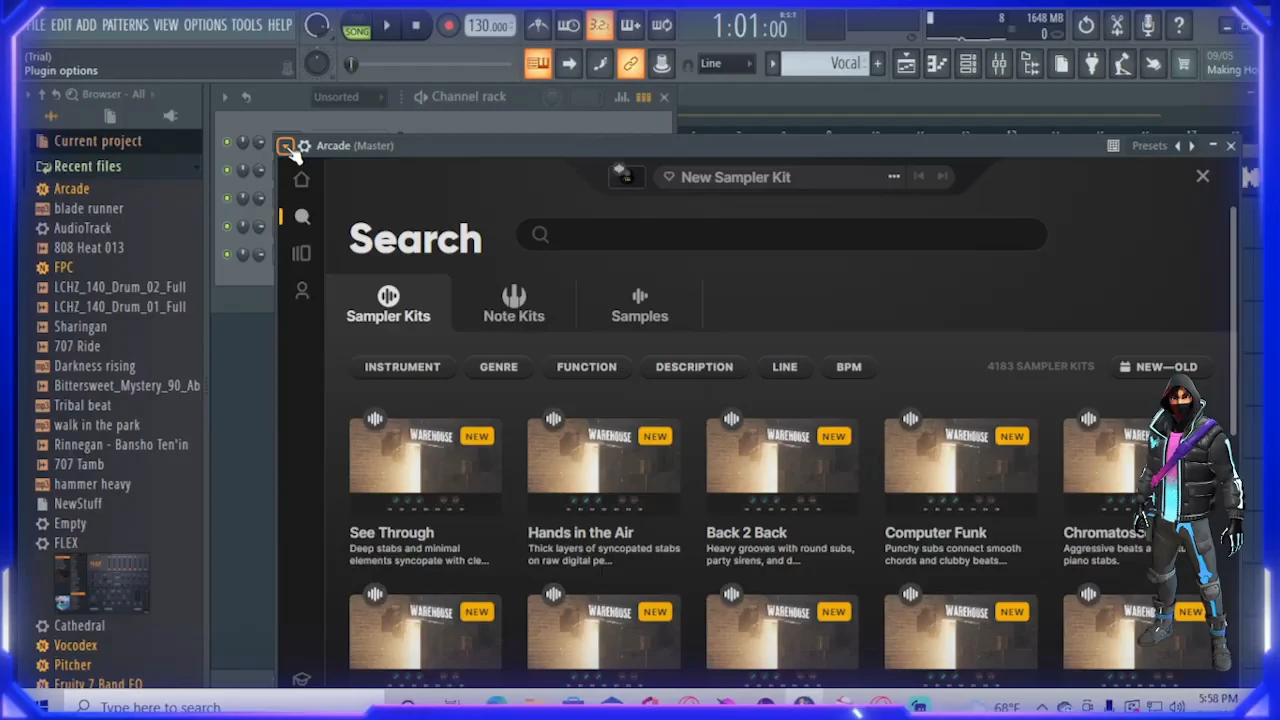Open the Playlist view icon
Image resolution: width=1280 pixels, height=720 pixels.
click(x=906, y=64)
